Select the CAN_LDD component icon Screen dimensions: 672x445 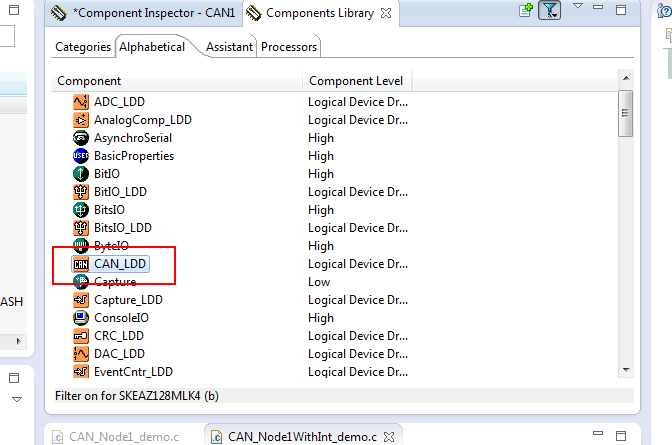[x=81, y=264]
